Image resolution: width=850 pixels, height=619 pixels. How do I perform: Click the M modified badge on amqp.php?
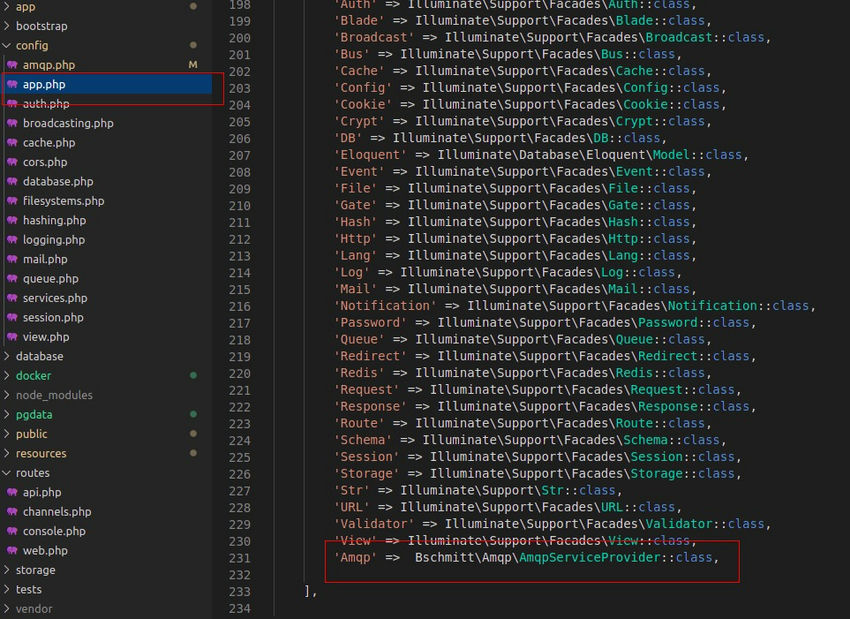click(x=192, y=65)
